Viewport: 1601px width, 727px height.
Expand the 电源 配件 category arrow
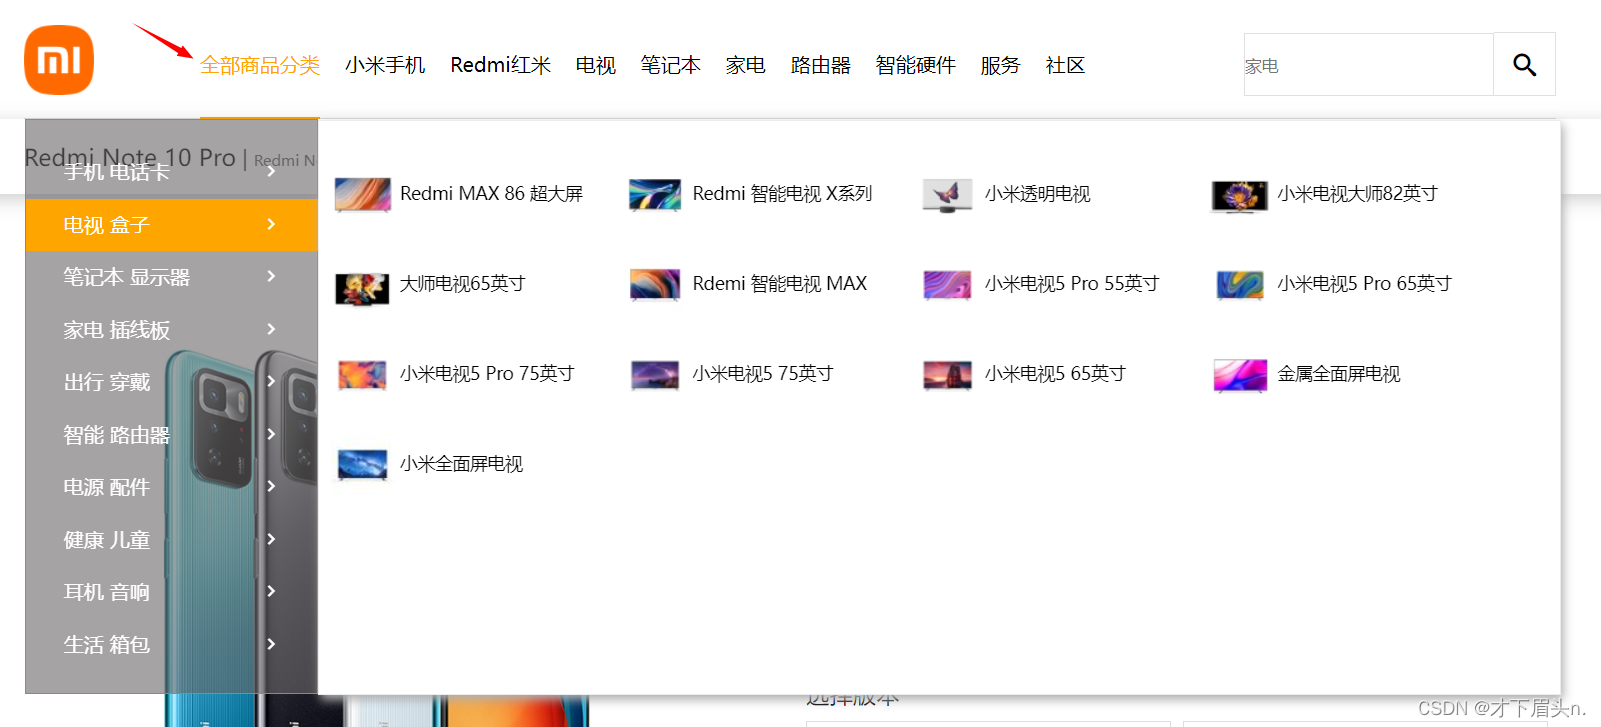271,486
